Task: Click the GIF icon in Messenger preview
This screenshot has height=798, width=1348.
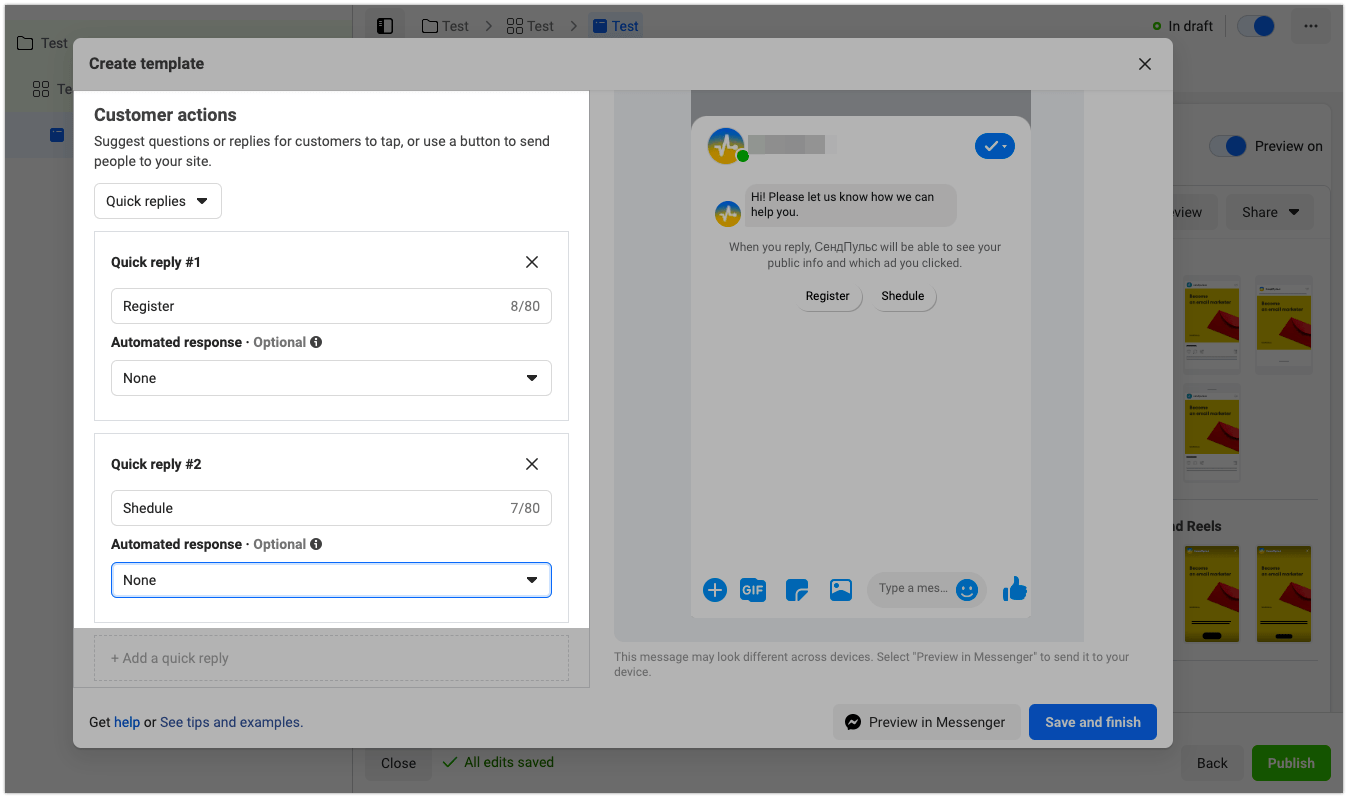Action: pos(753,590)
